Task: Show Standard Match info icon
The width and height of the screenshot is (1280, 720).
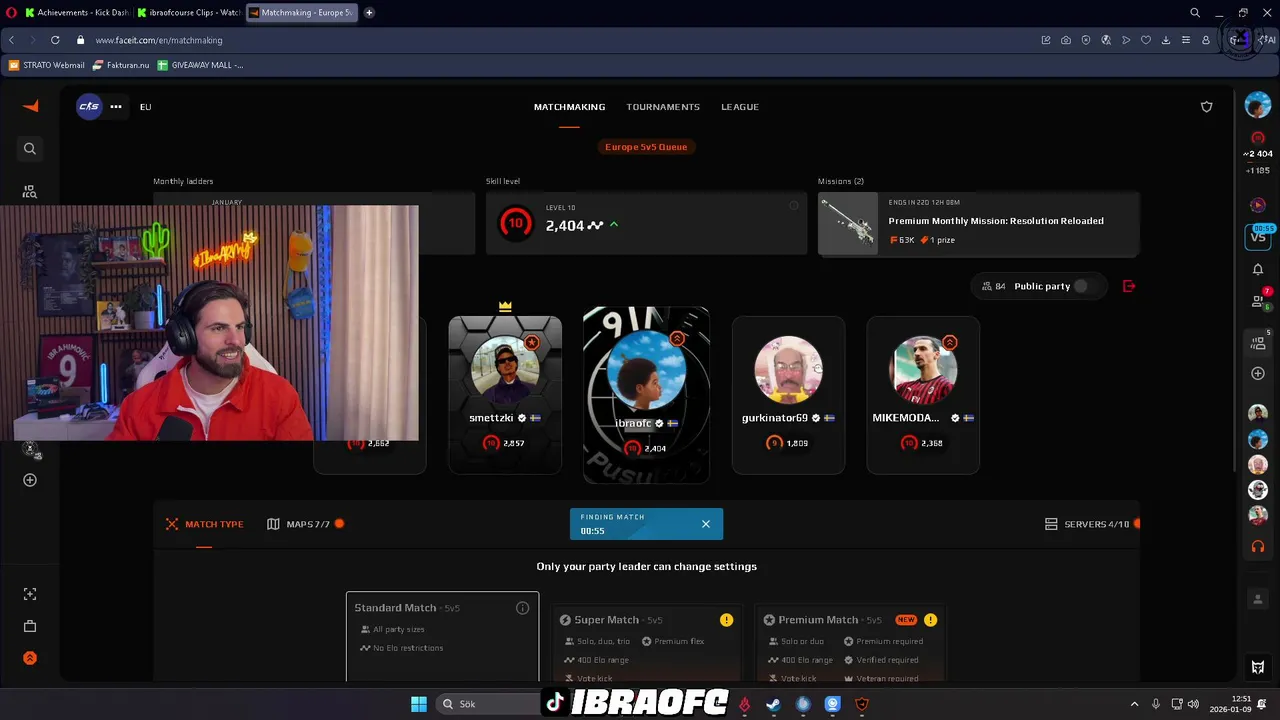Action: 522,608
